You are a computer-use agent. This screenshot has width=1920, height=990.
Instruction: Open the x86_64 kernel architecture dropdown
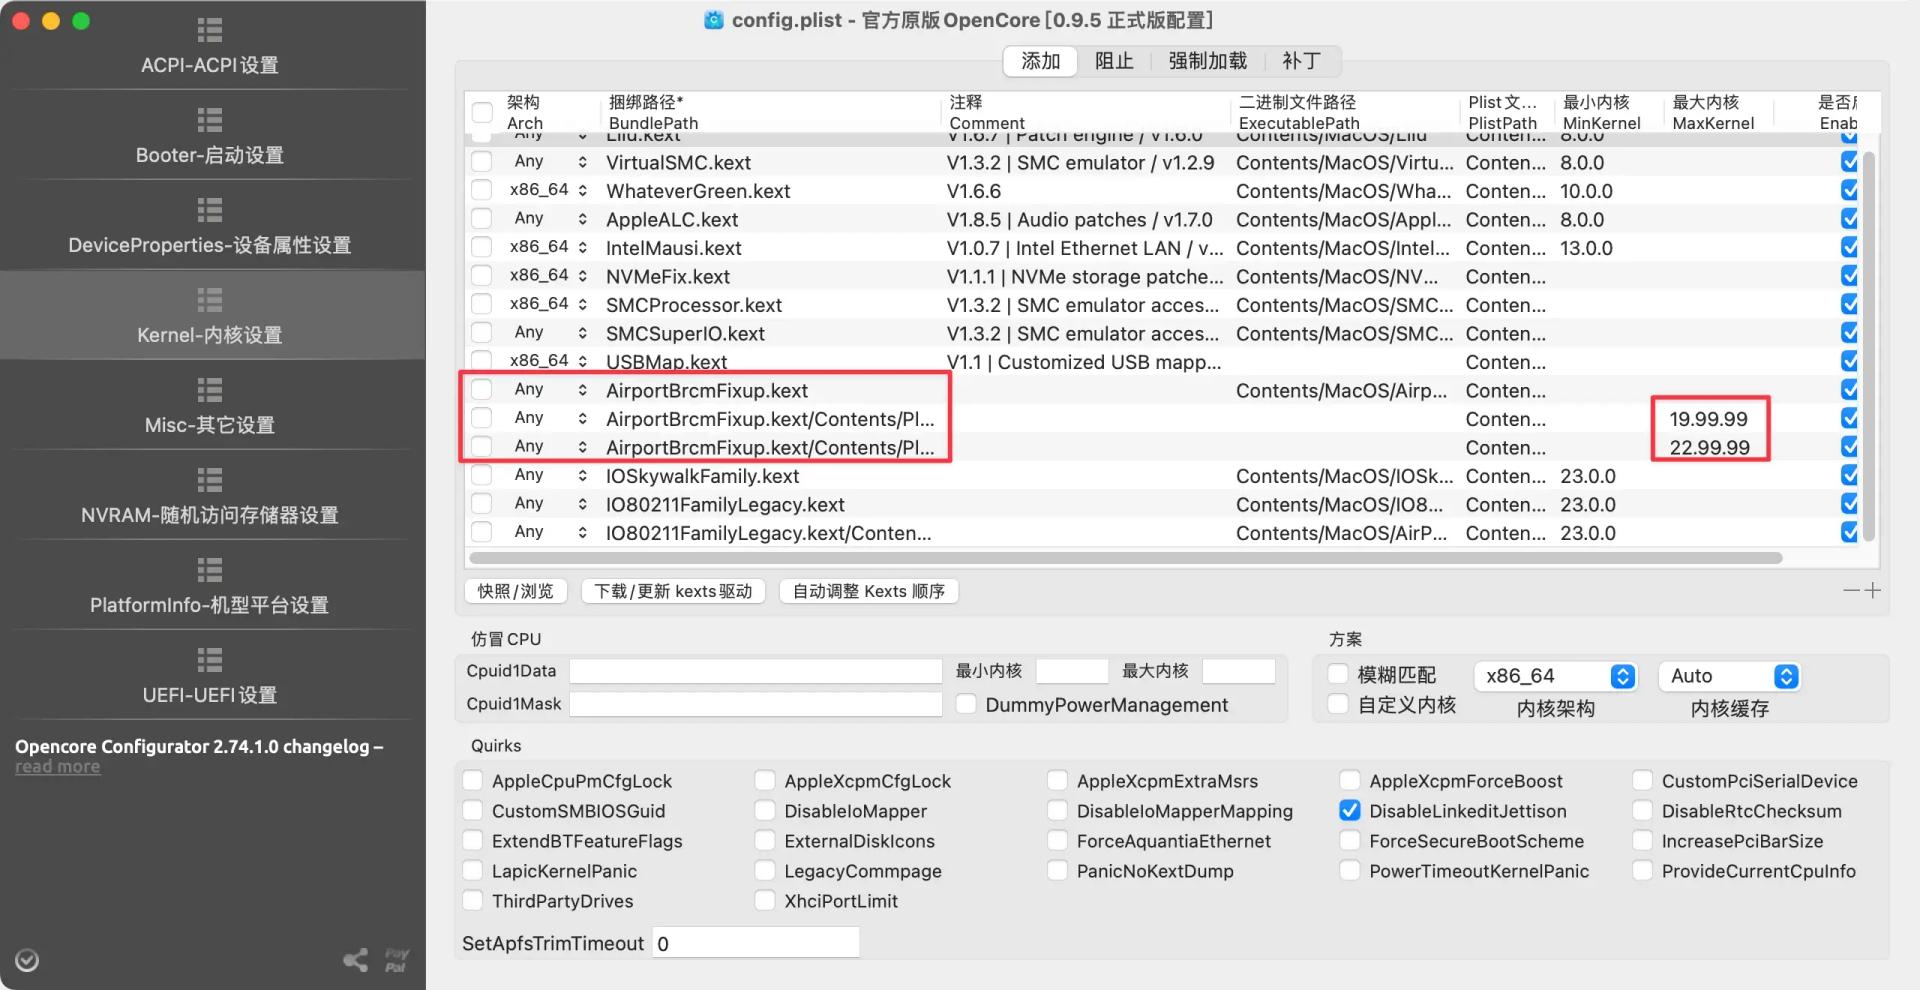point(1622,677)
